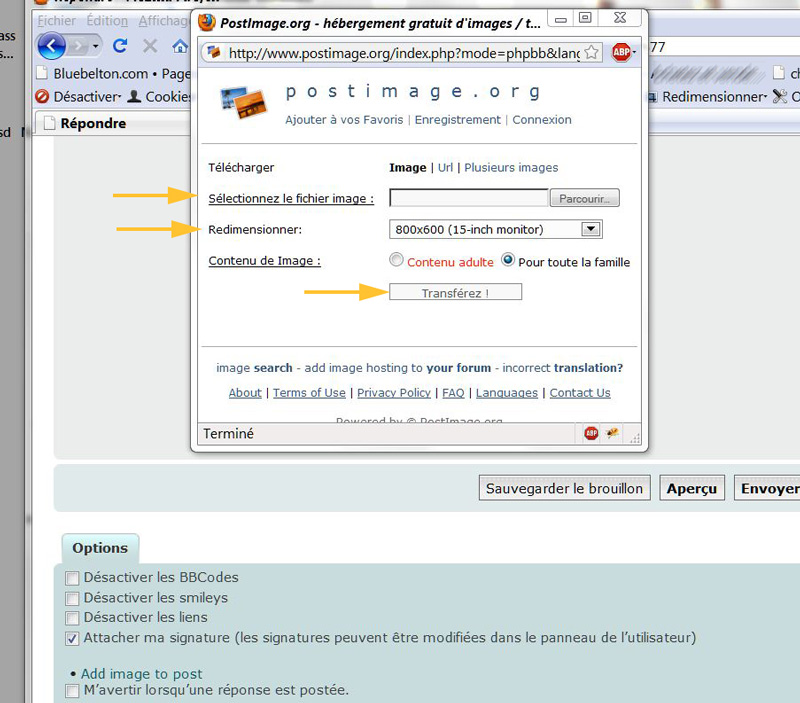Bookmark the PostImage page with the star icon
Viewport: 800px width, 703px height.
coord(591,52)
